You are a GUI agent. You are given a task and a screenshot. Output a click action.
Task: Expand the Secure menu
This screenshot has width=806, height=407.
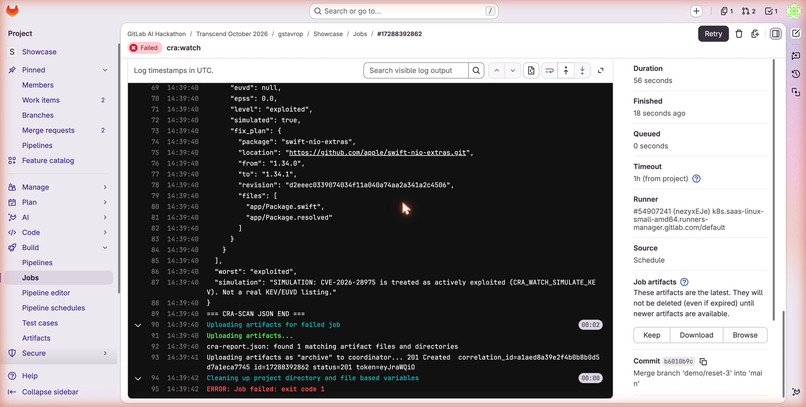point(105,353)
